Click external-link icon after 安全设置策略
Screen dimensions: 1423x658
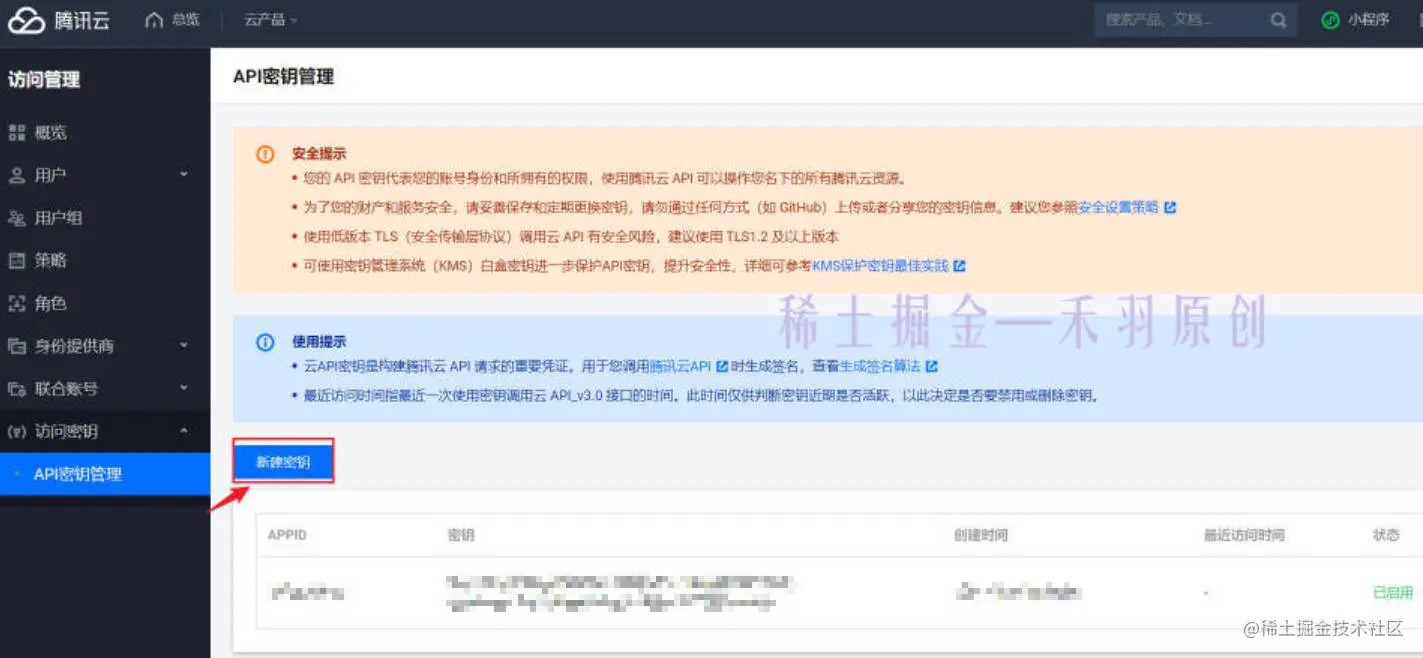1170,208
